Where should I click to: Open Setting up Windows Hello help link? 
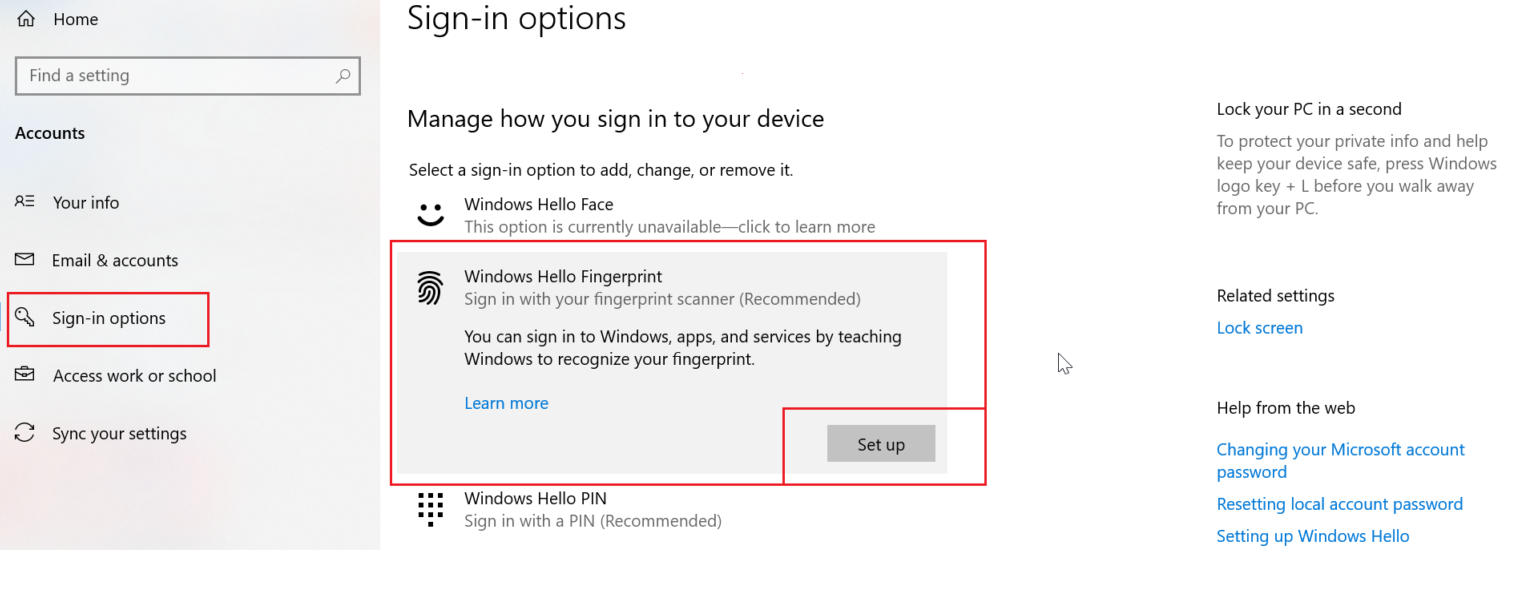coord(1313,536)
